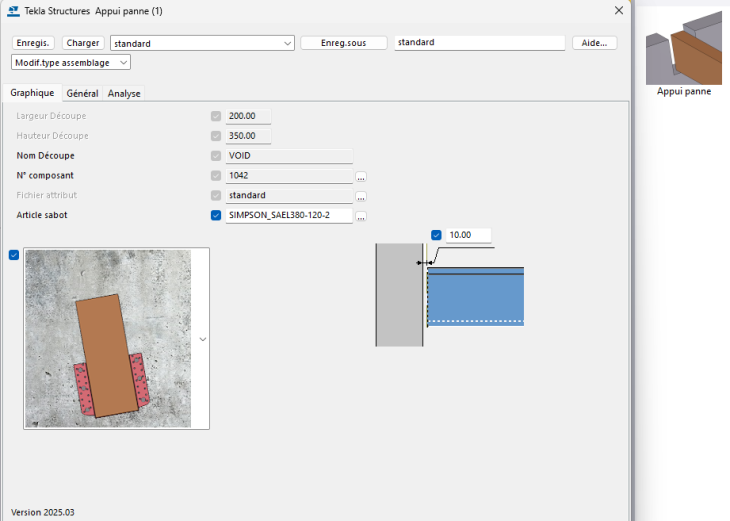The width and height of the screenshot is (730, 521).
Task: Expand the hanger image option dropdown arrow
Action: tap(203, 340)
